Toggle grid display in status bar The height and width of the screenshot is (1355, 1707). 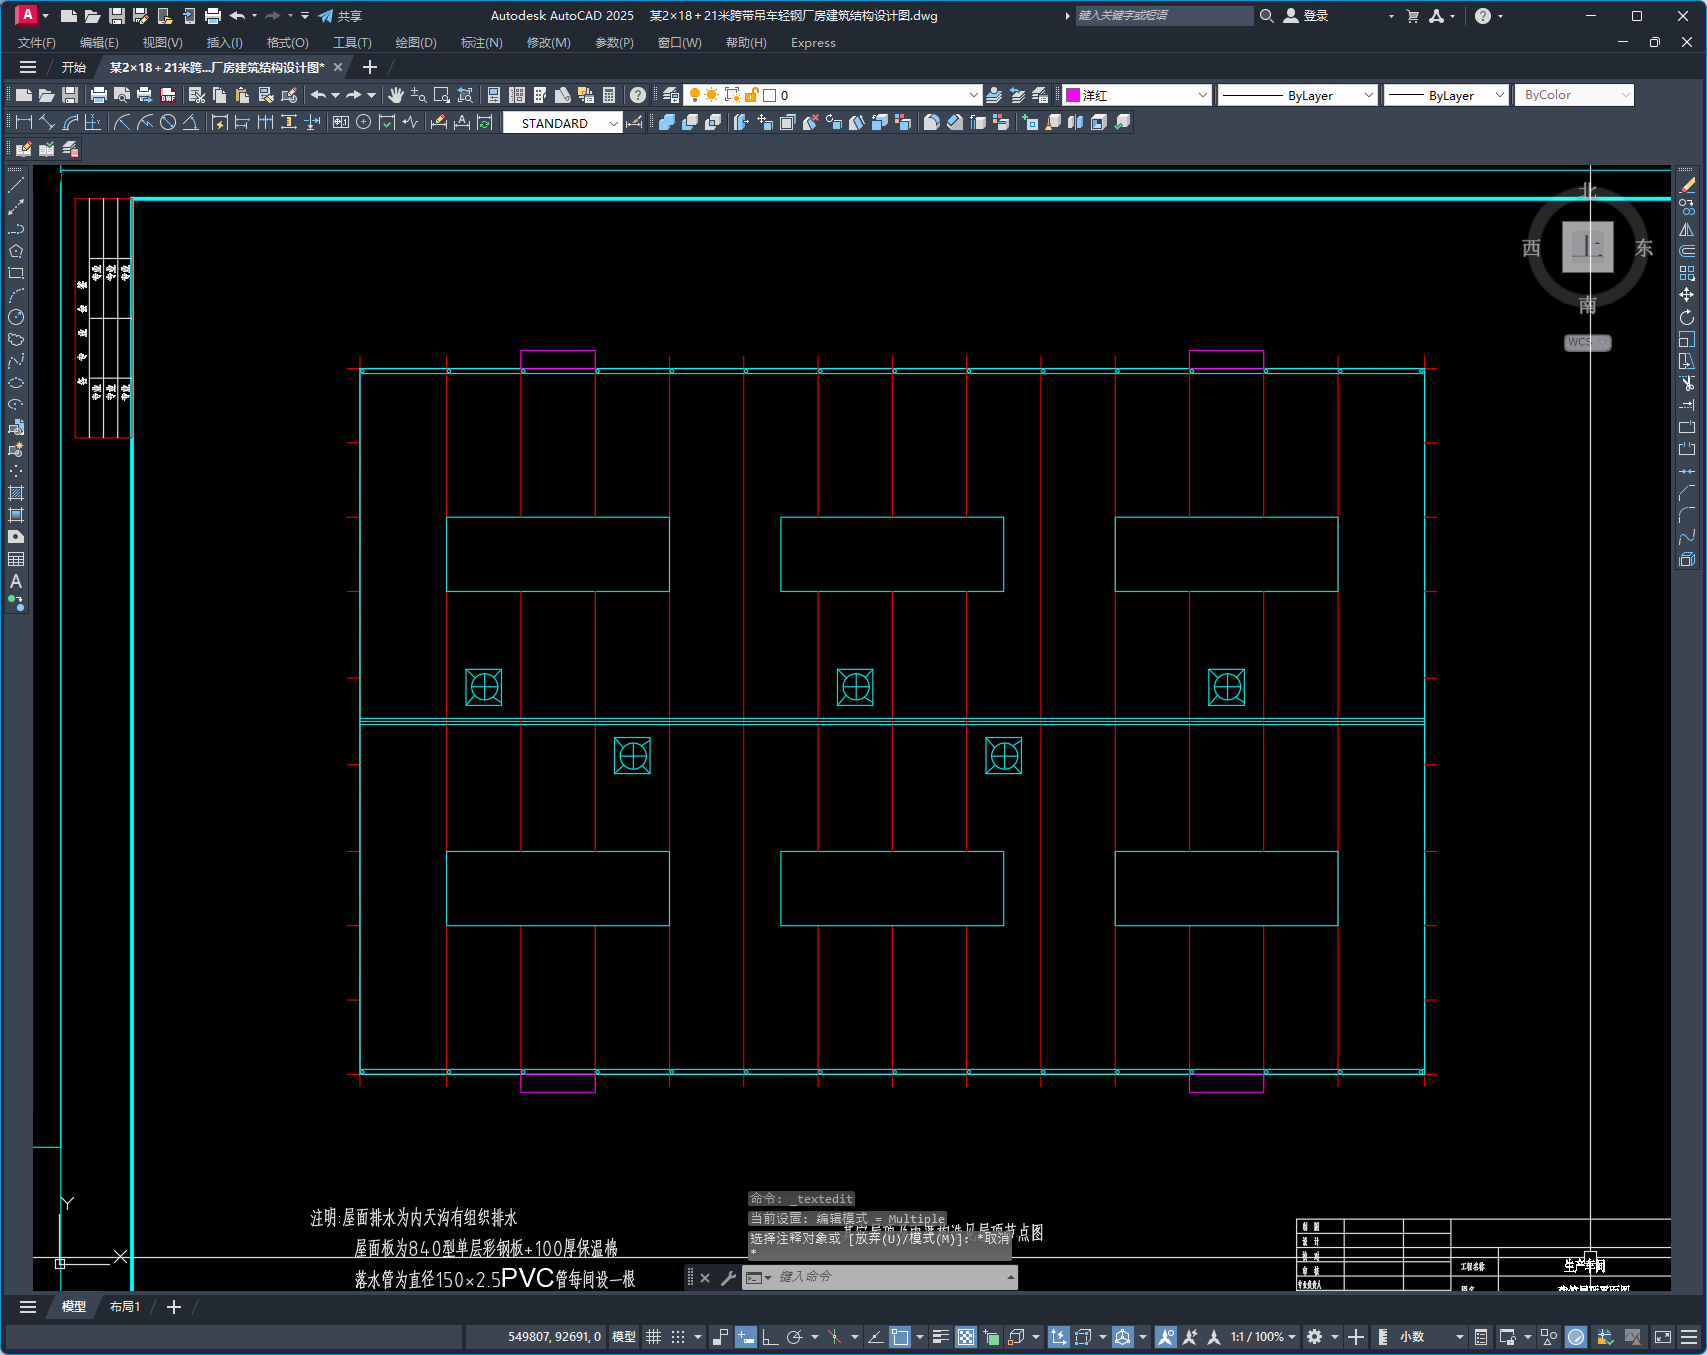click(x=653, y=1337)
